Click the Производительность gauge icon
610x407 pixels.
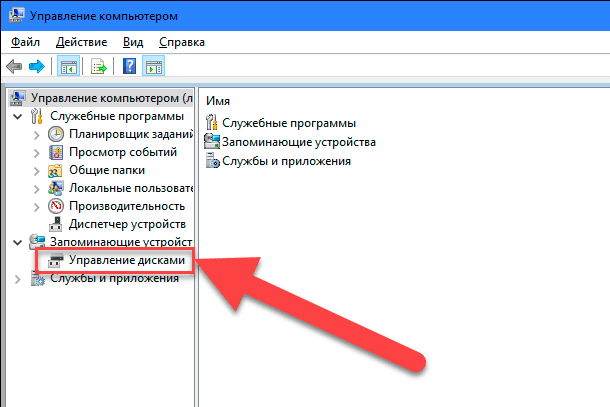(x=56, y=206)
